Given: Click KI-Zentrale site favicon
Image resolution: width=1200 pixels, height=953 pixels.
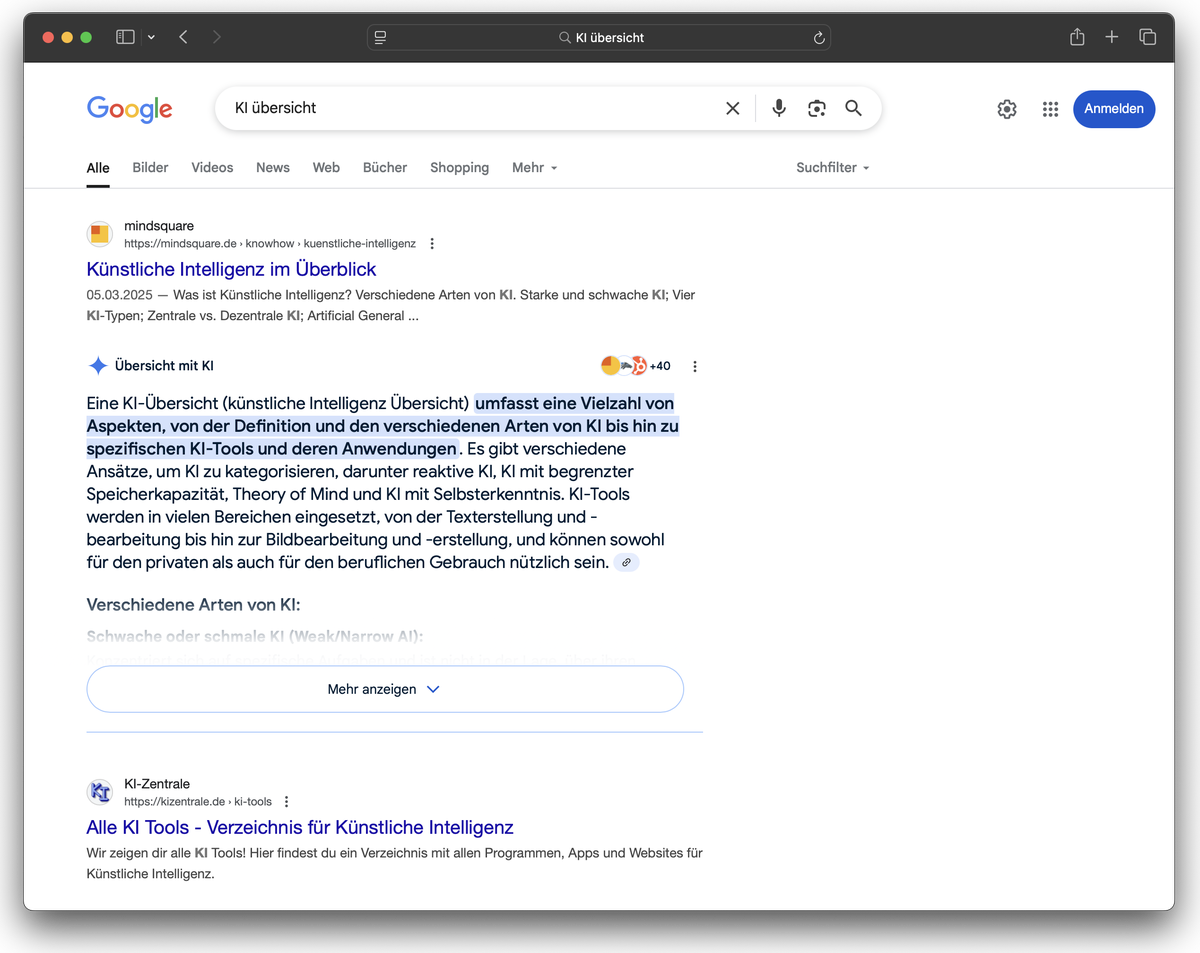Looking at the screenshot, I should point(100,792).
